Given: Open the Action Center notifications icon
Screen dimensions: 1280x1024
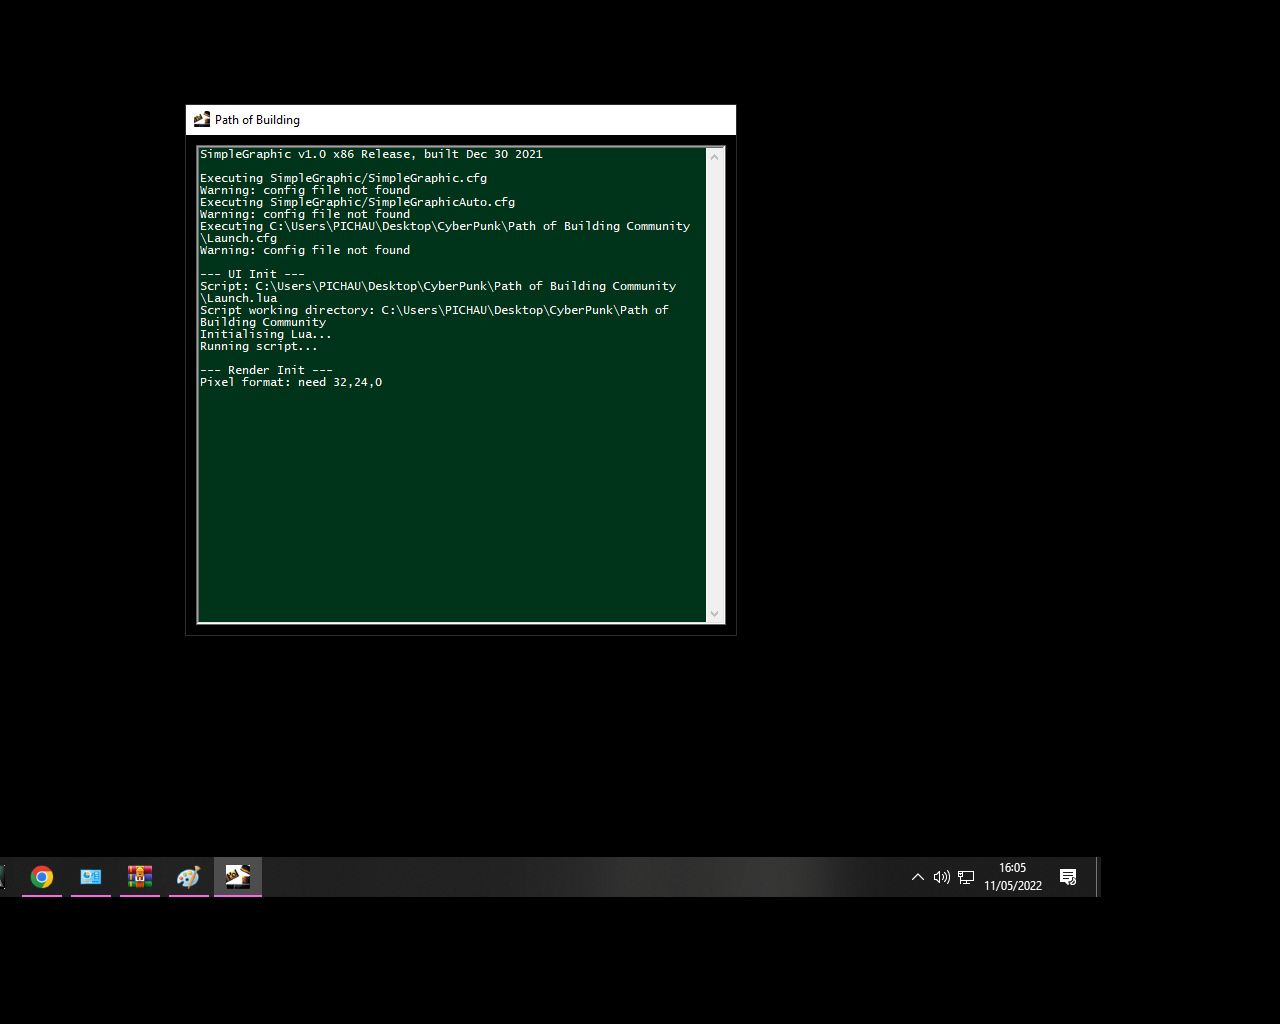Looking at the screenshot, I should click(x=1068, y=877).
